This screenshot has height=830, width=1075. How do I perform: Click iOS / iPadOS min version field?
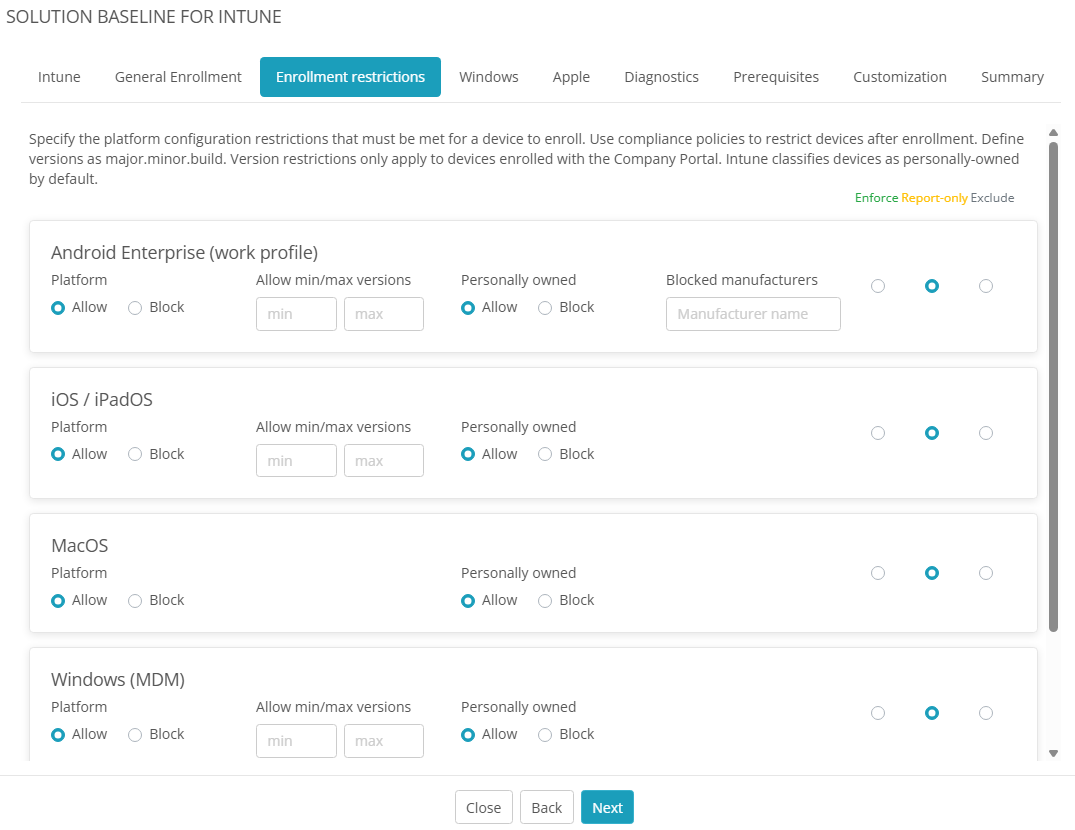click(x=296, y=461)
